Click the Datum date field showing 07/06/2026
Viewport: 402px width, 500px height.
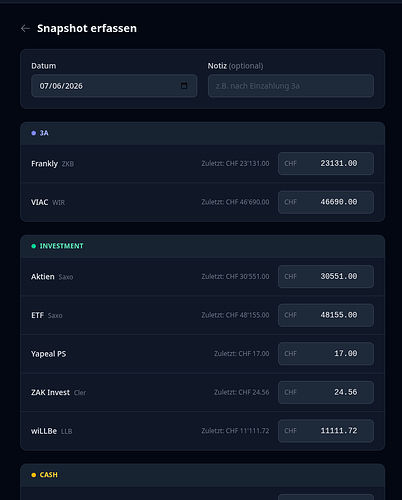tap(114, 86)
